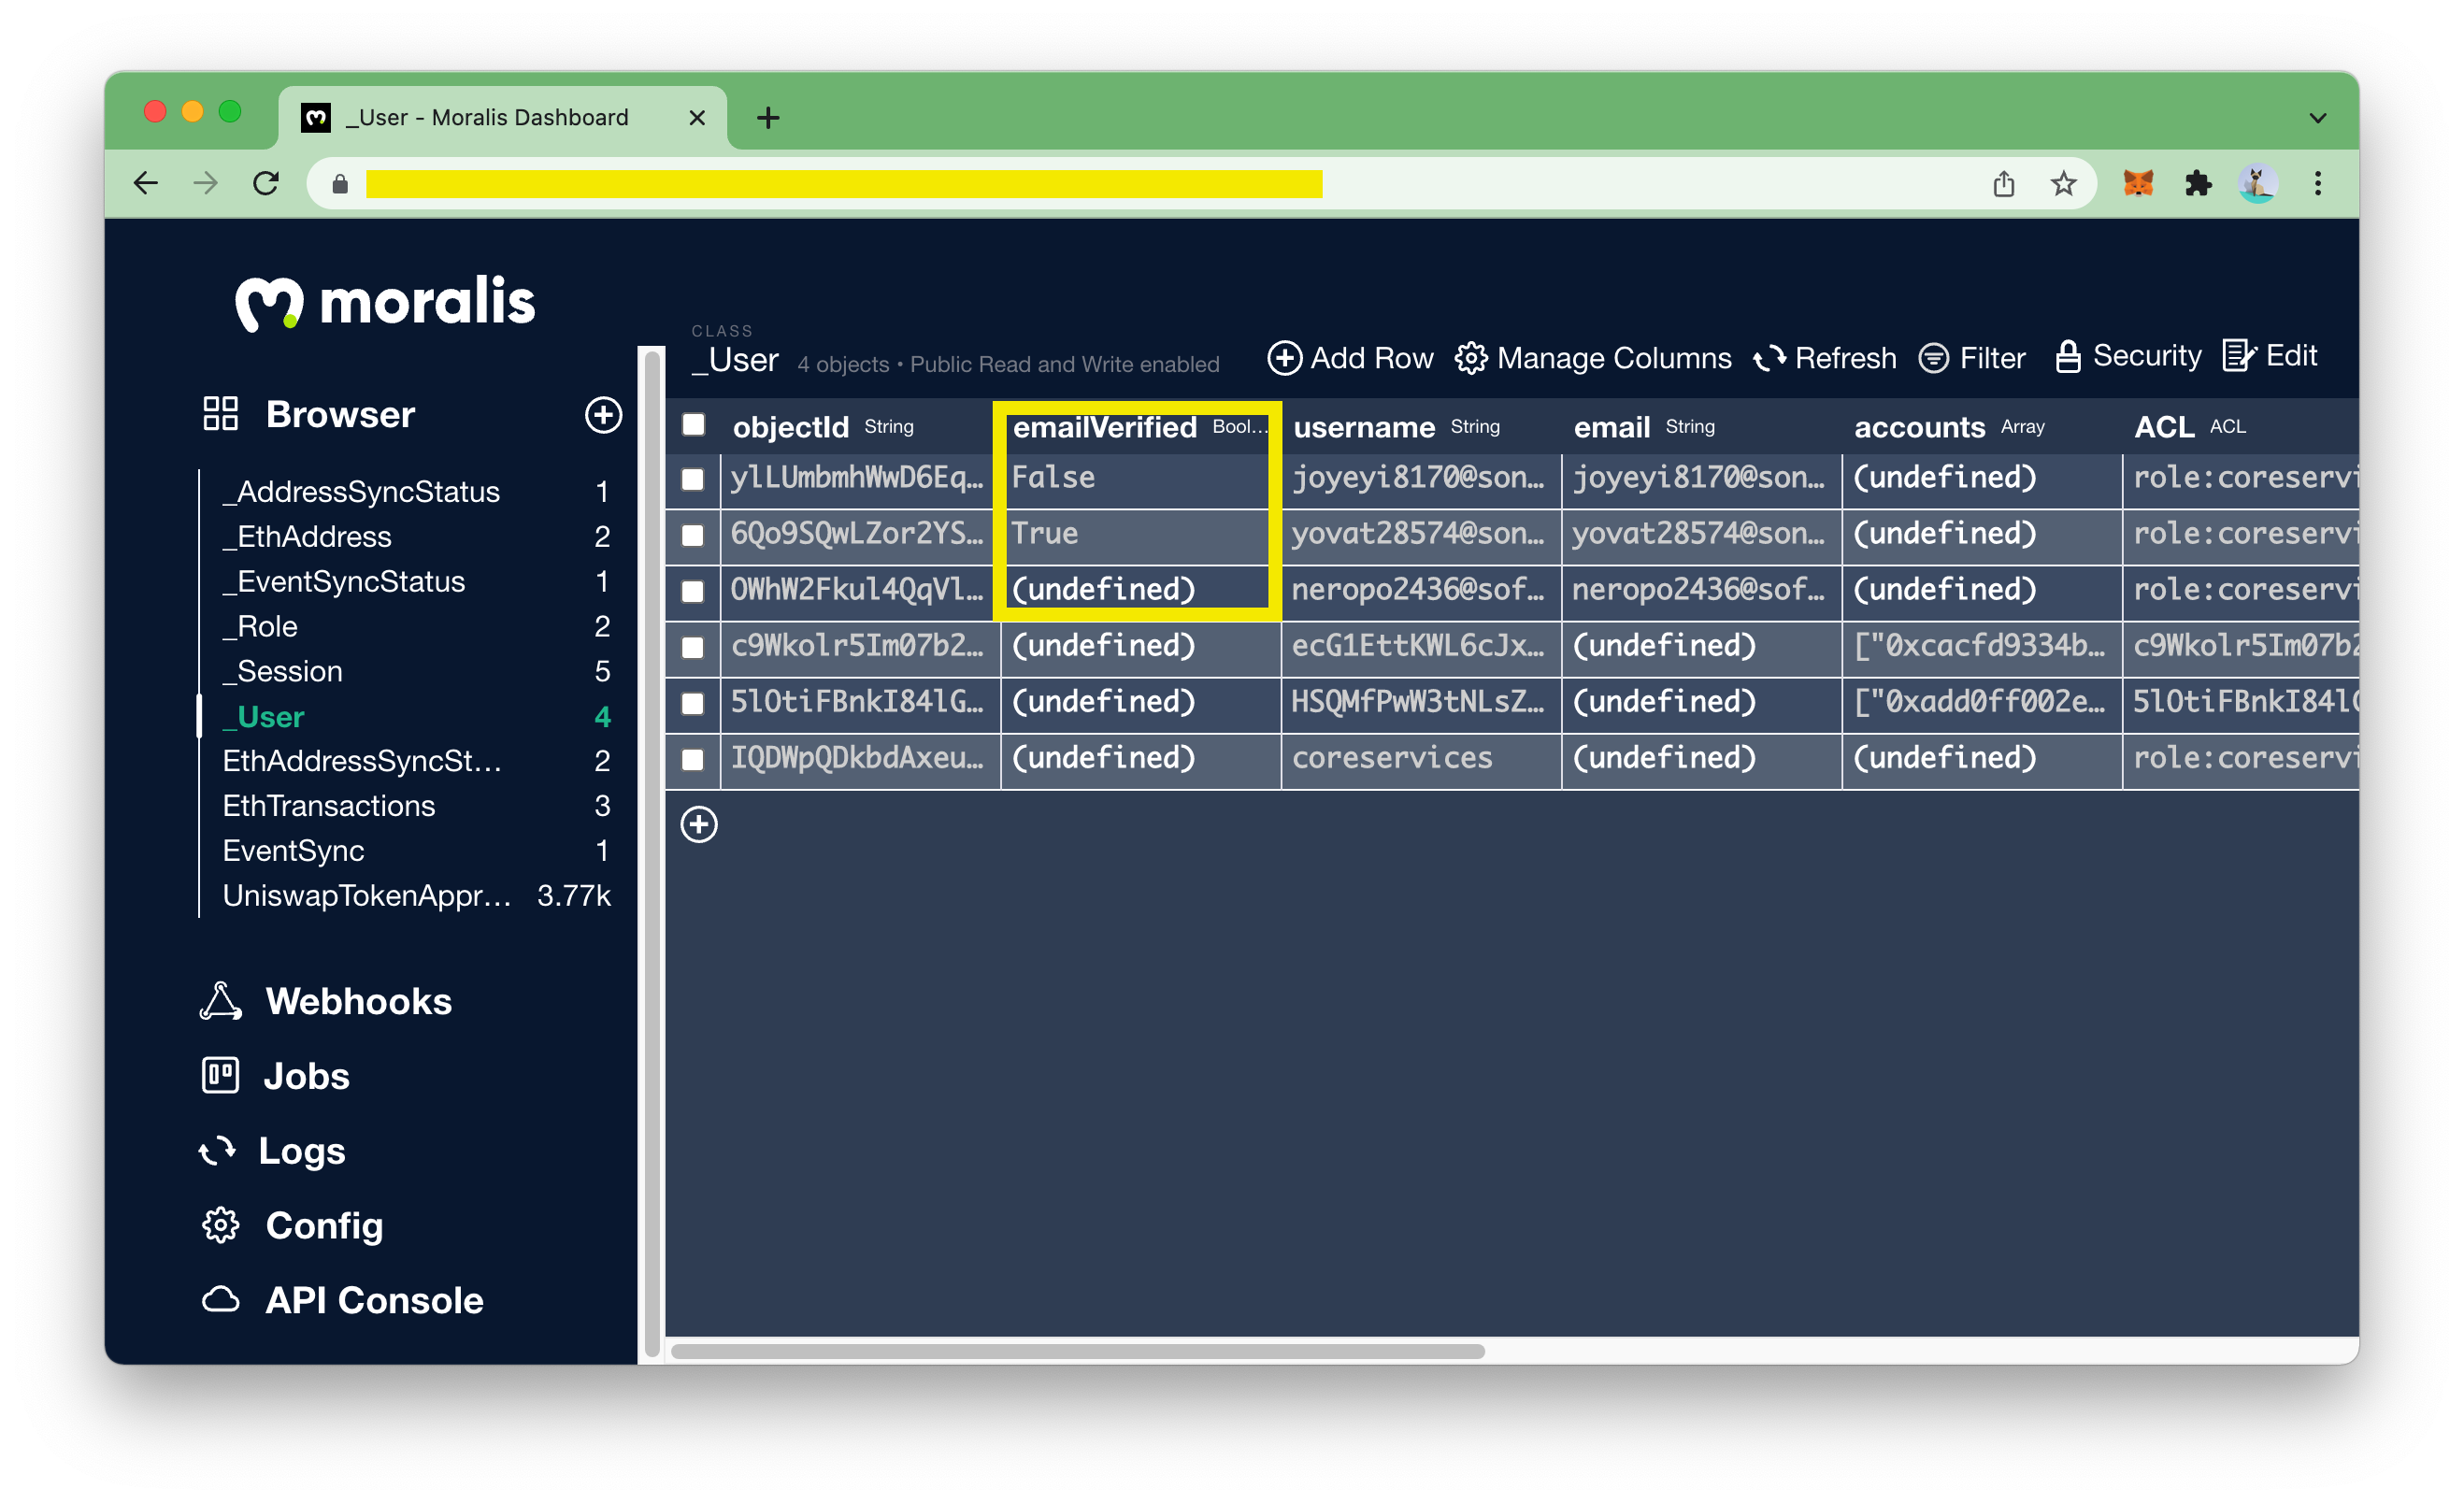Image resolution: width=2464 pixels, height=1503 pixels.
Task: Select row c9Wkolr5Im07b2 checkbox
Action: tap(692, 647)
